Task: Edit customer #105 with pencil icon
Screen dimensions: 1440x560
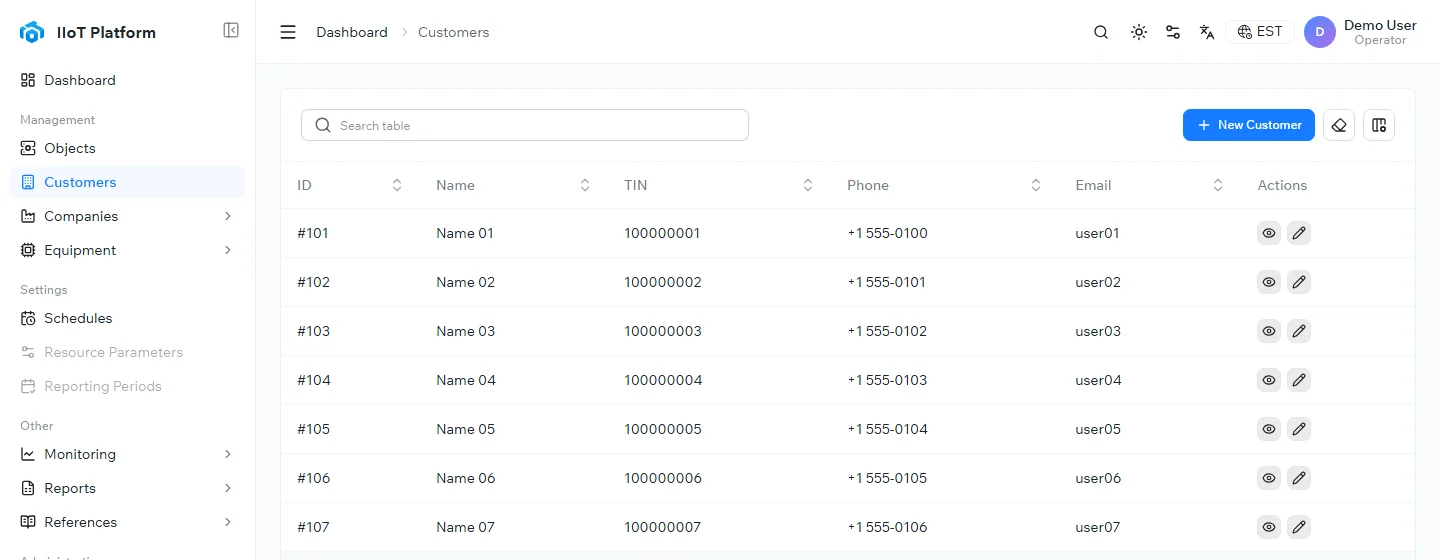Action: [1299, 429]
